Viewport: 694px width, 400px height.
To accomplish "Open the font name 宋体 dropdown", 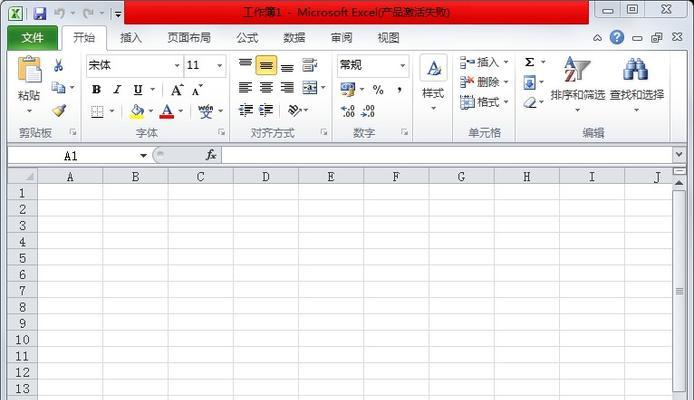I will 177,65.
